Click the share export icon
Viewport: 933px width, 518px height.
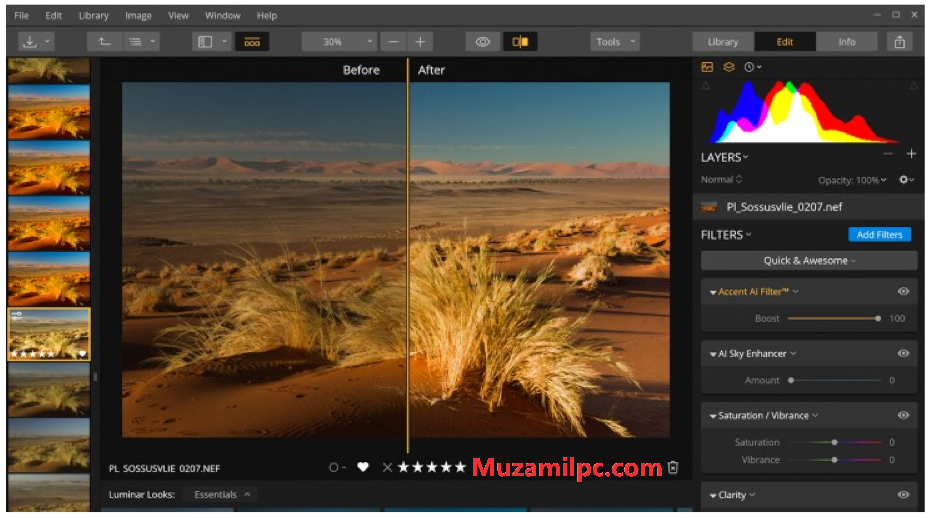(x=900, y=42)
